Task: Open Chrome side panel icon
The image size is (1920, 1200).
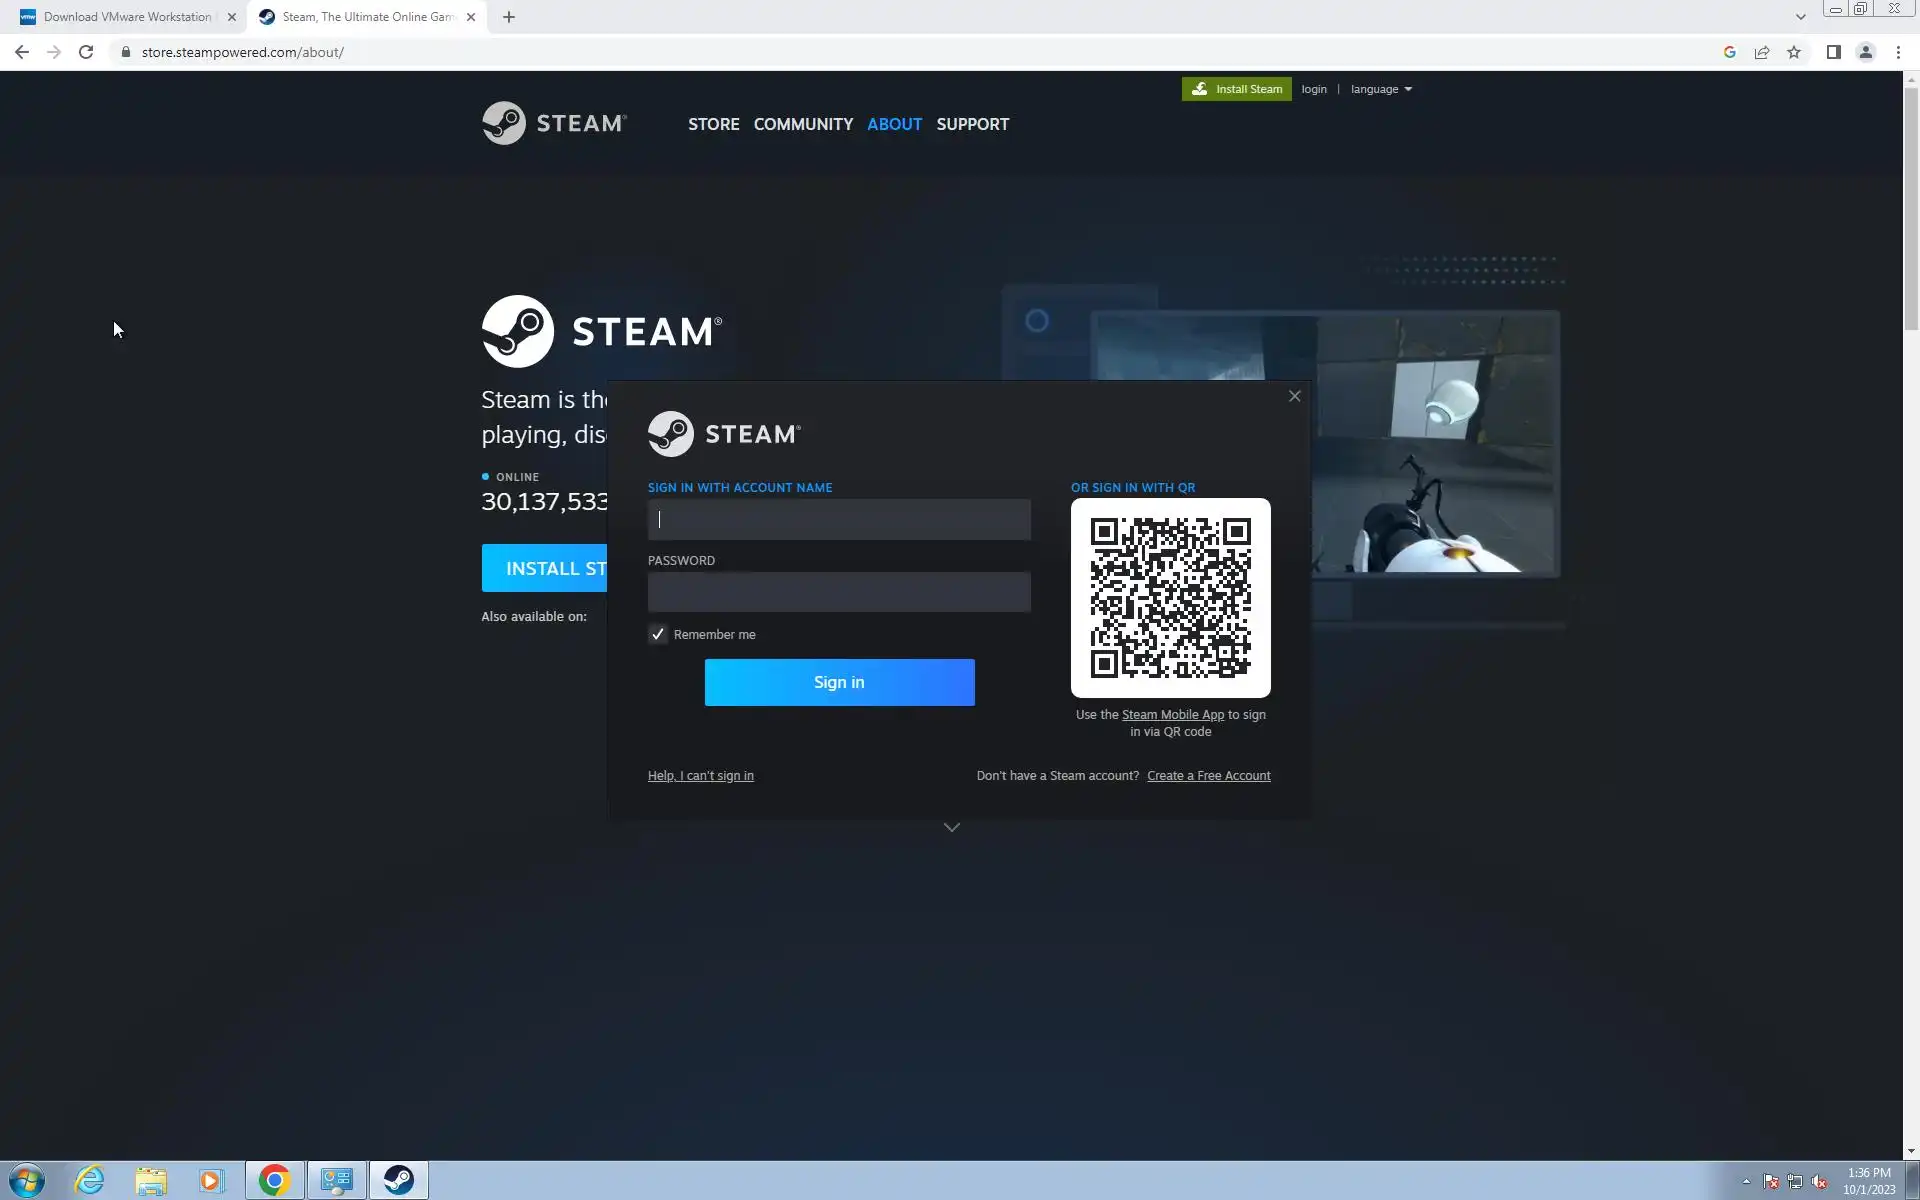Action: coord(1833,52)
